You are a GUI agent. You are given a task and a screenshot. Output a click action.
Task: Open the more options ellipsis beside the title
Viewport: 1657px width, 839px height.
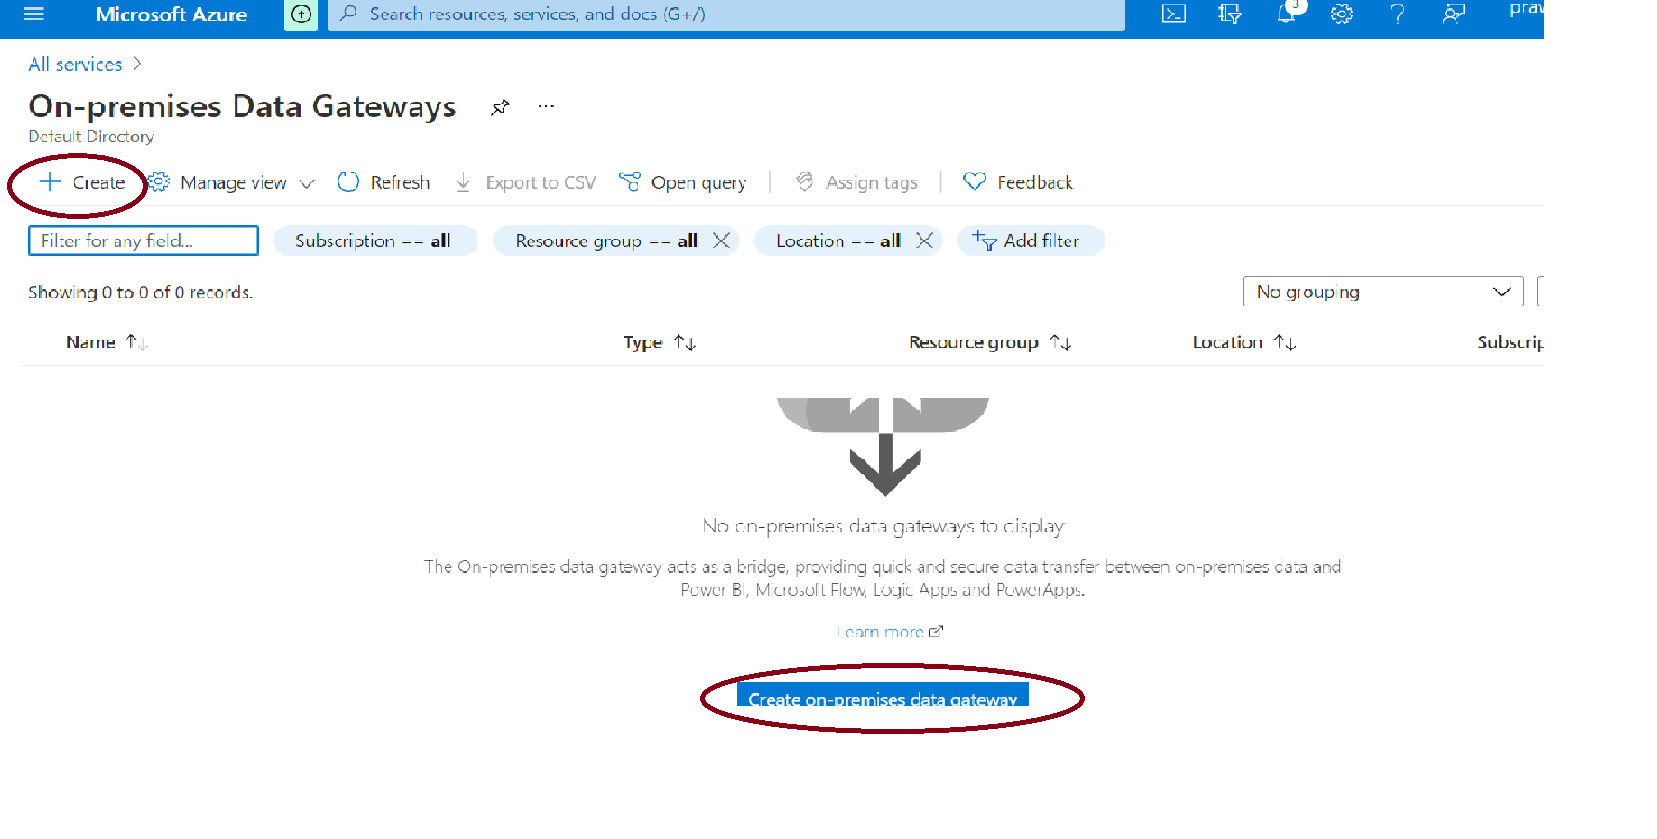click(546, 106)
